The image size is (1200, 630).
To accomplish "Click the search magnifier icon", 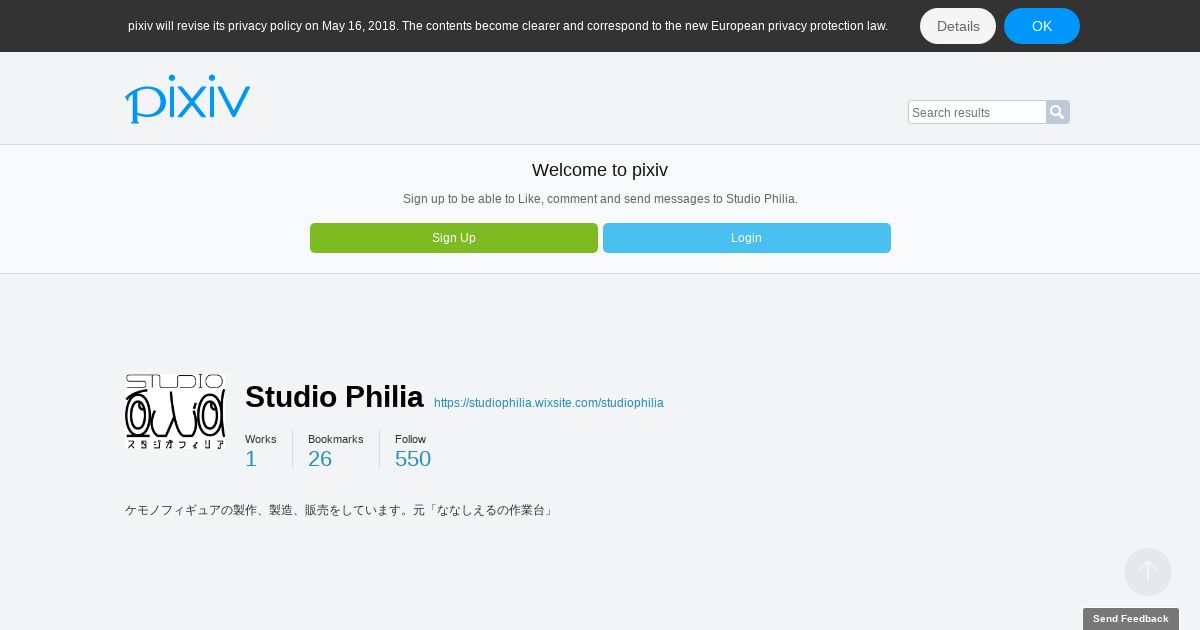I will 1058,112.
